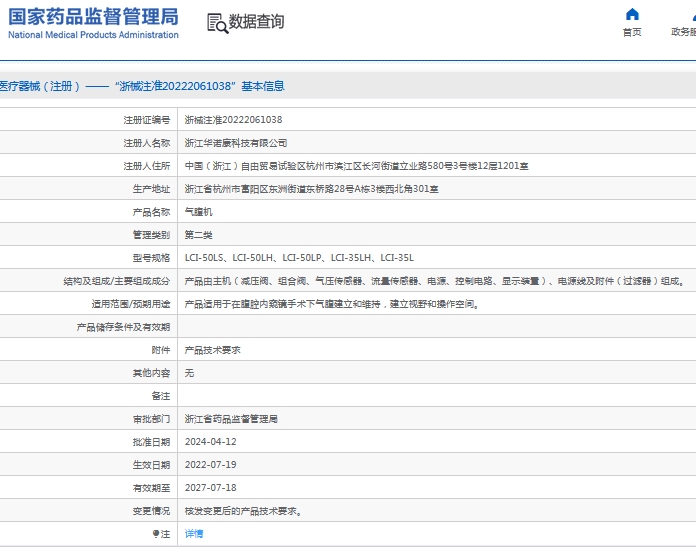Click the change status 核发变更后的产品技术要求

(x=243, y=511)
